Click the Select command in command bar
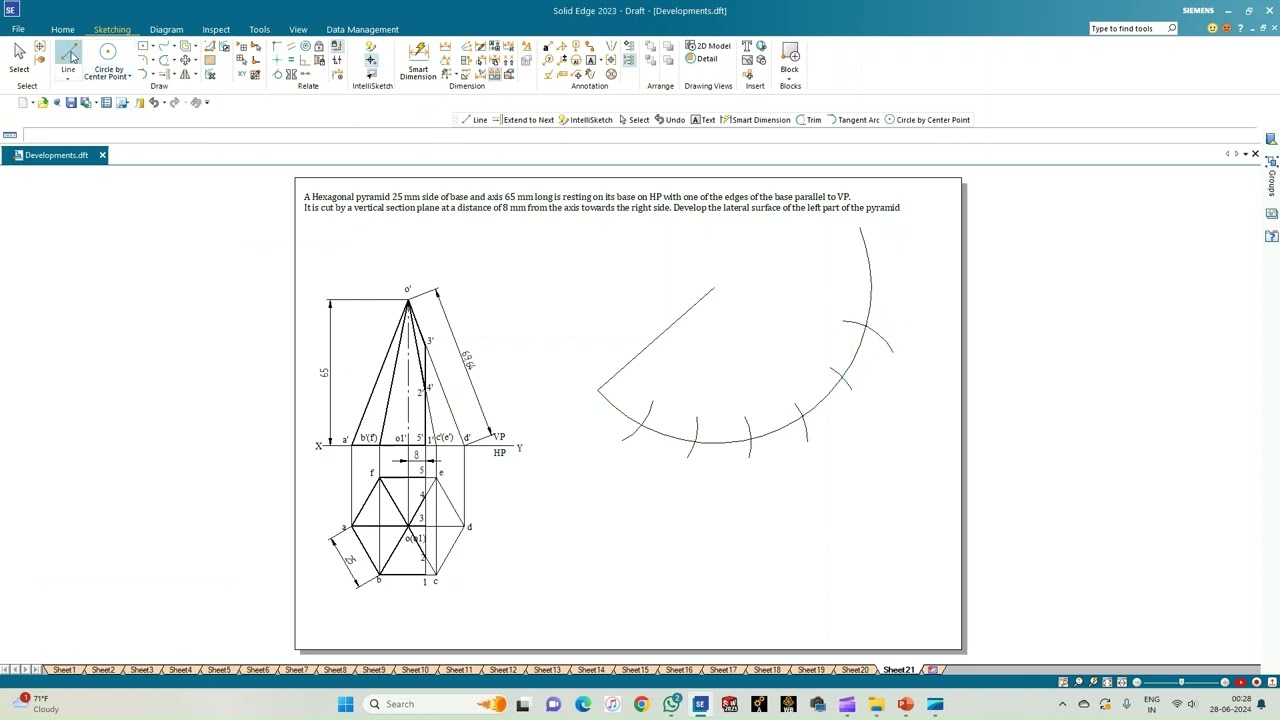Screen dimensions: 1280x720 point(634,120)
